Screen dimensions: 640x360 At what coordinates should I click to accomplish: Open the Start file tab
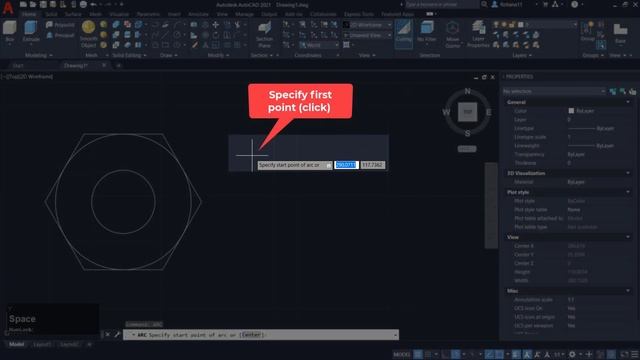18,65
